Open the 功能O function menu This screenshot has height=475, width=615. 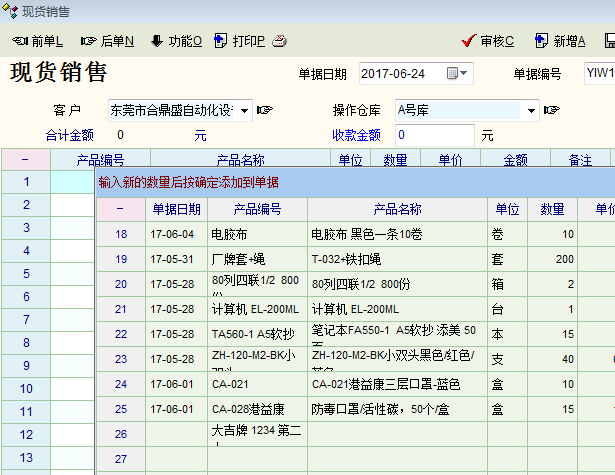[x=176, y=41]
